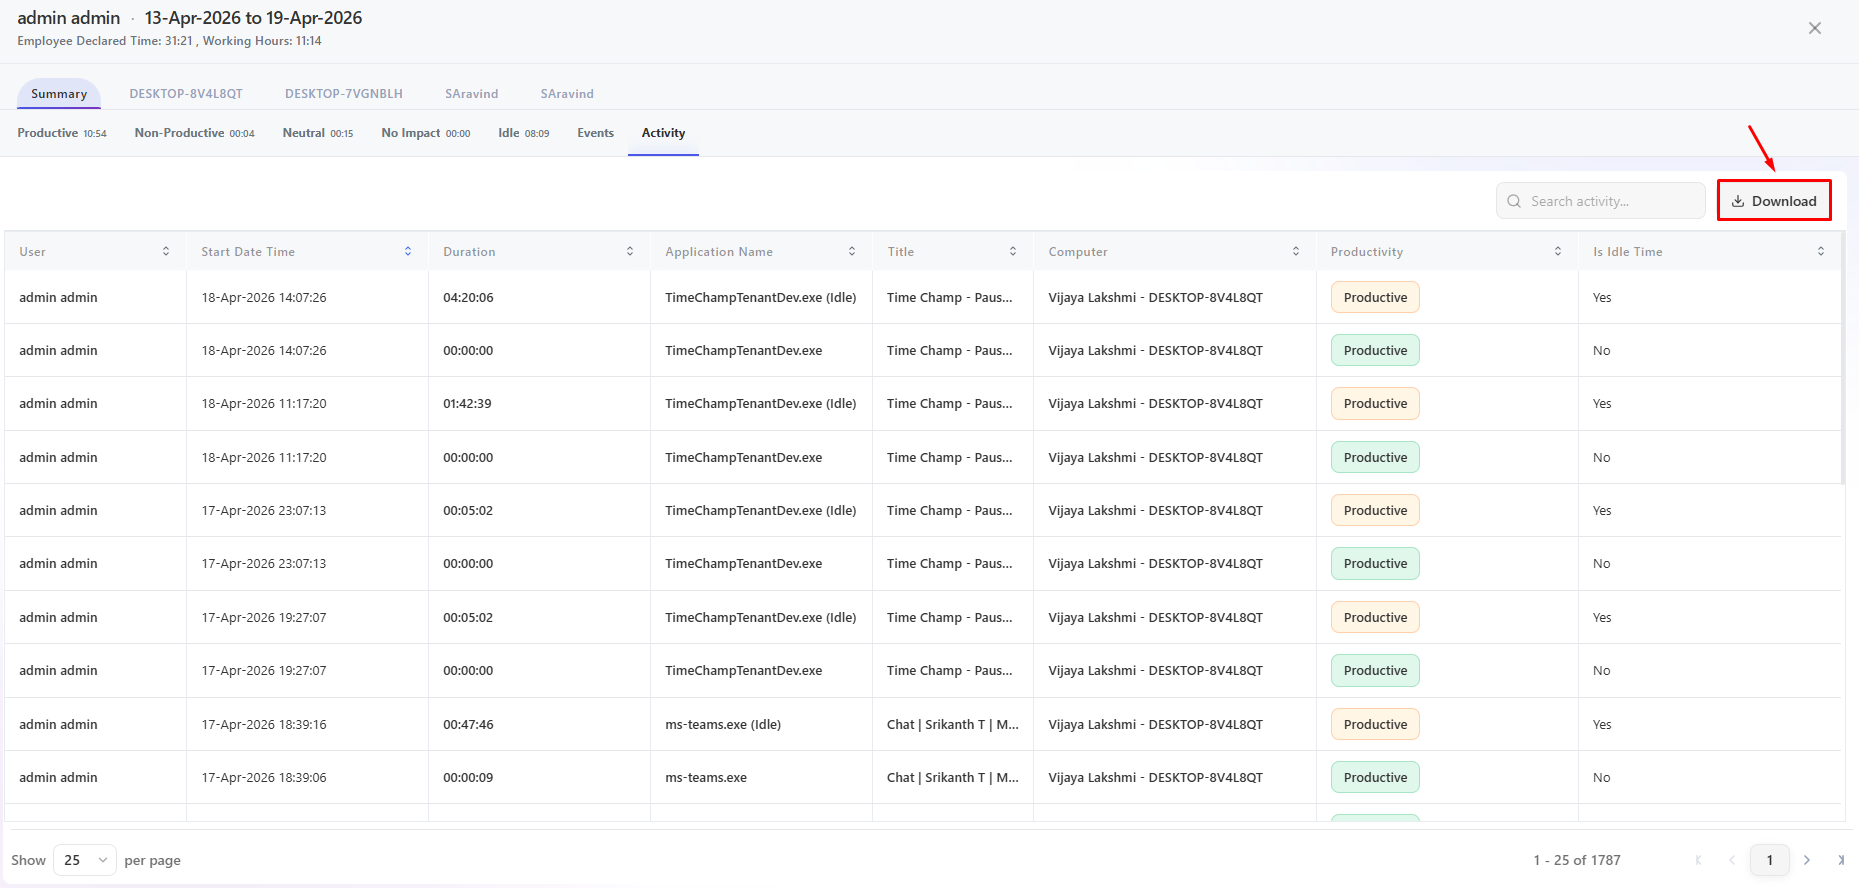
Task: Click Productive badge for ms-teams.exe 00:00:09 row
Action: pyautogui.click(x=1375, y=778)
